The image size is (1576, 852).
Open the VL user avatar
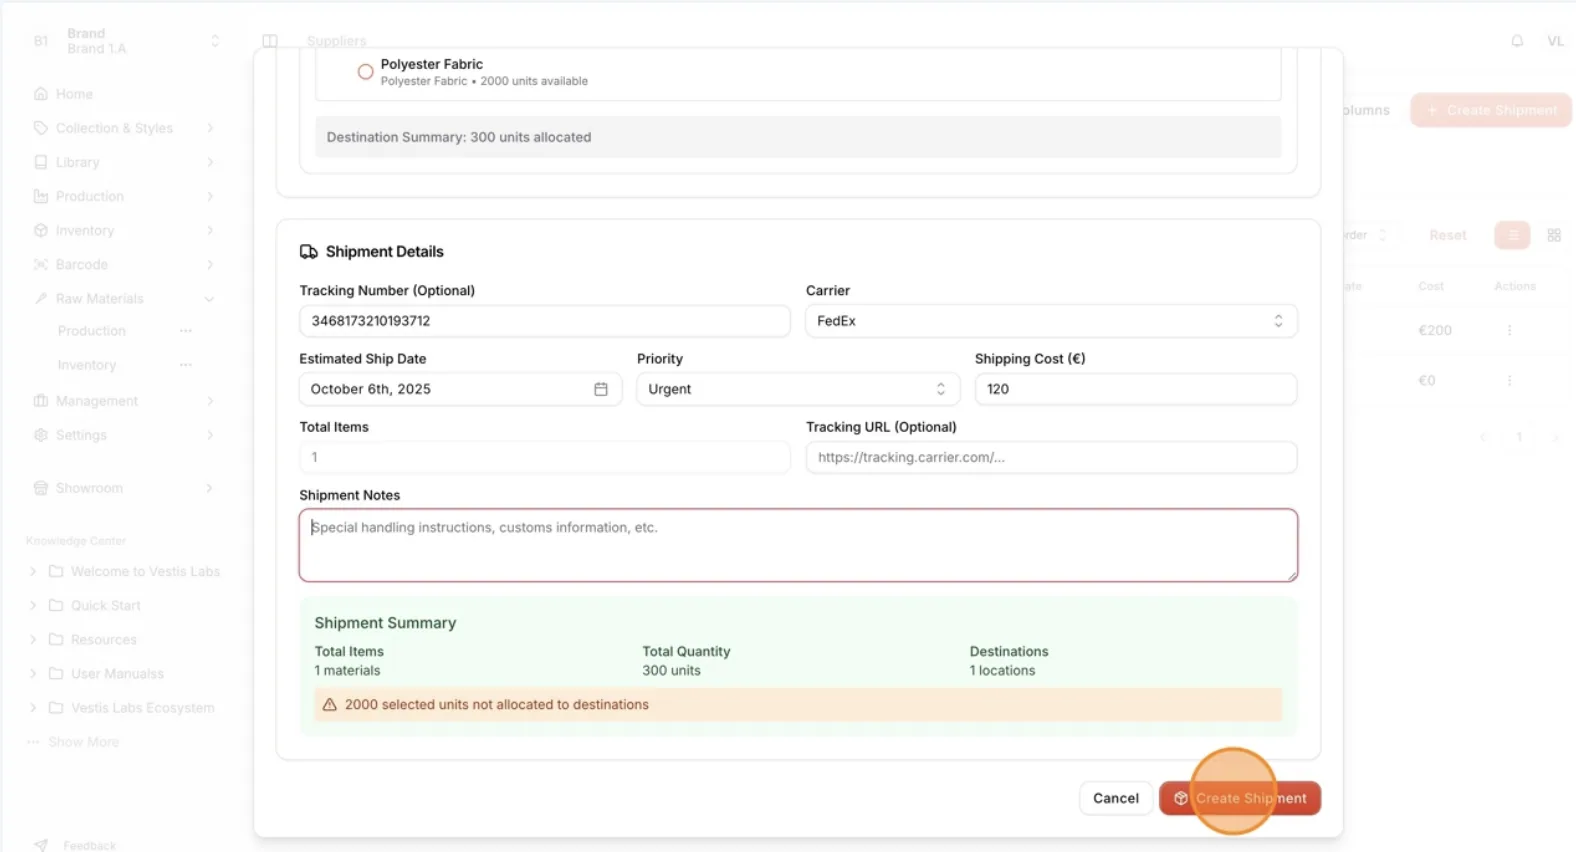1555,41
